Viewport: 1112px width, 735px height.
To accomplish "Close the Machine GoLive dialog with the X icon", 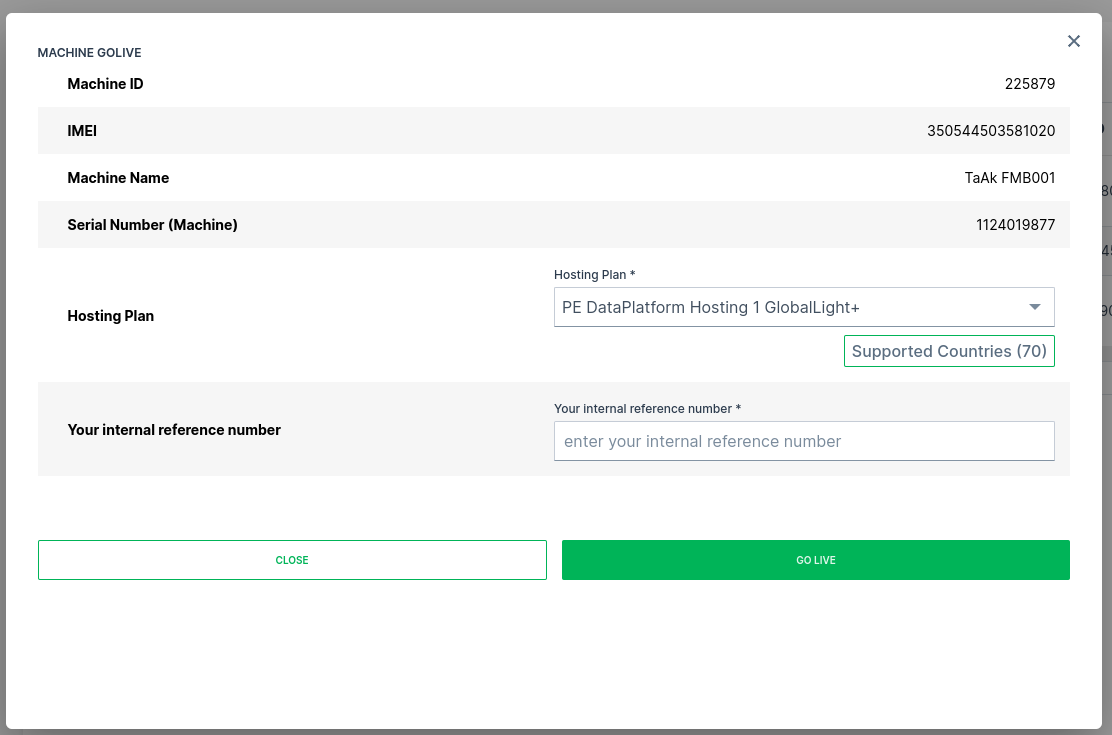I will click(x=1074, y=41).
